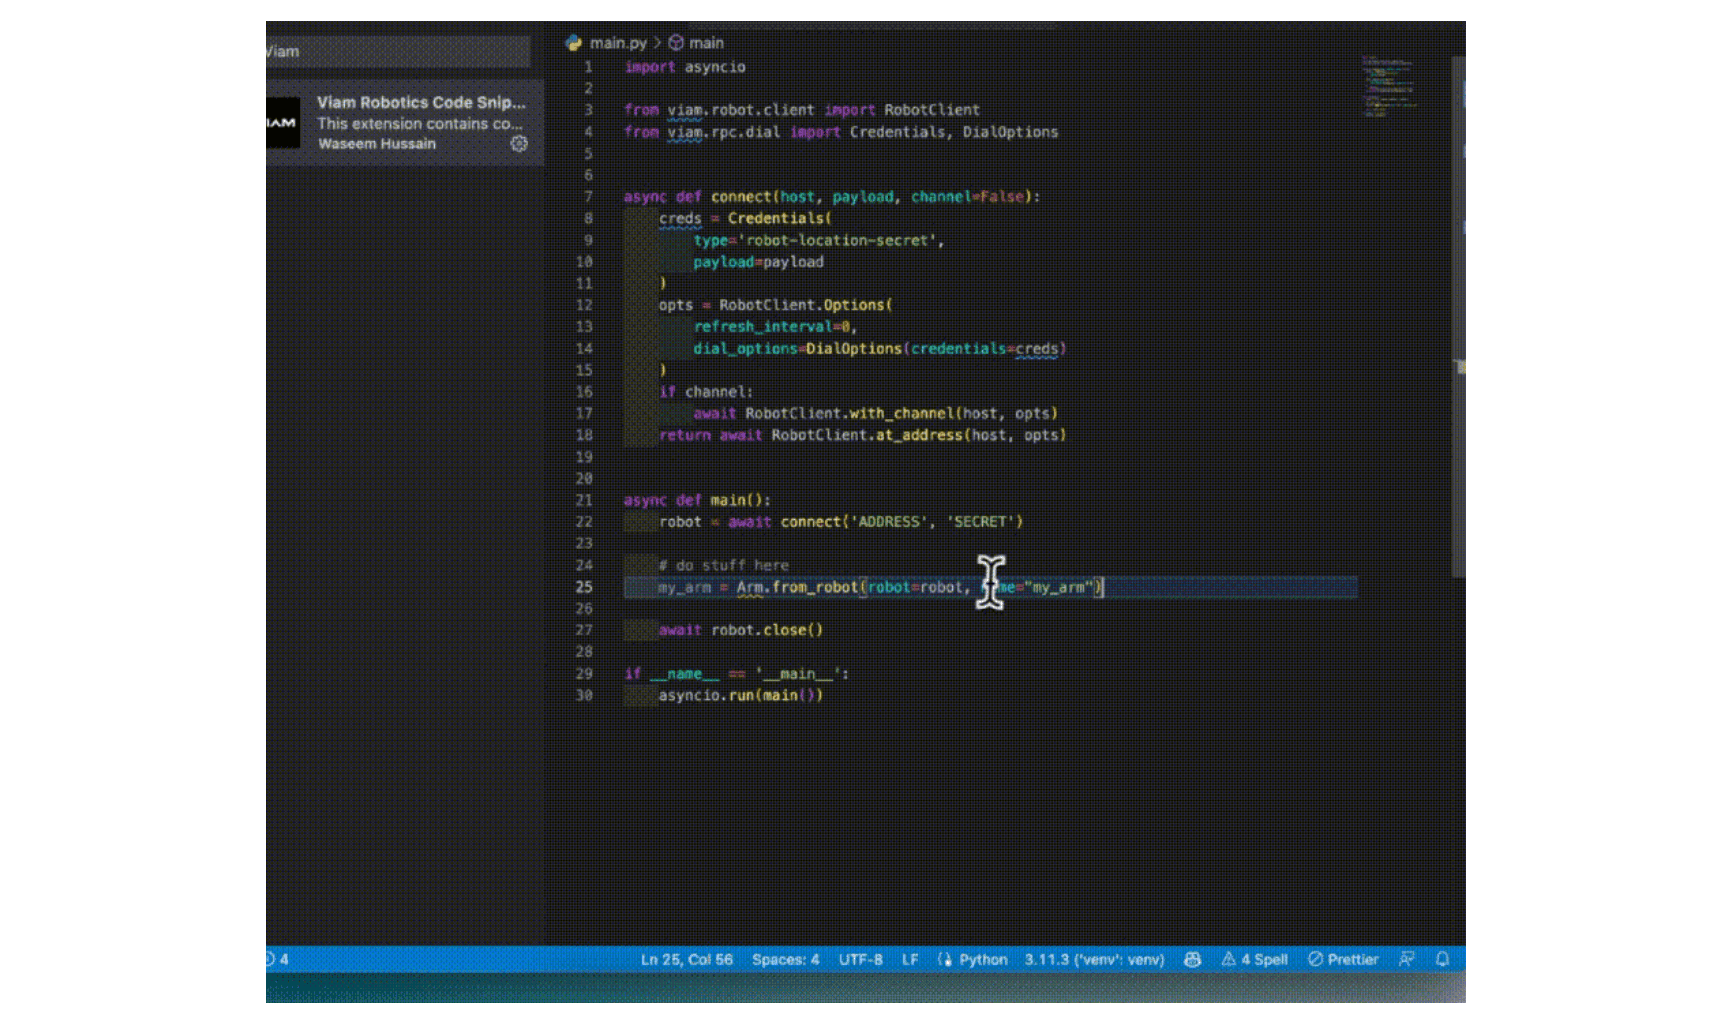
Task: Click the 'my_arm' string on line 25
Action: point(1061,588)
